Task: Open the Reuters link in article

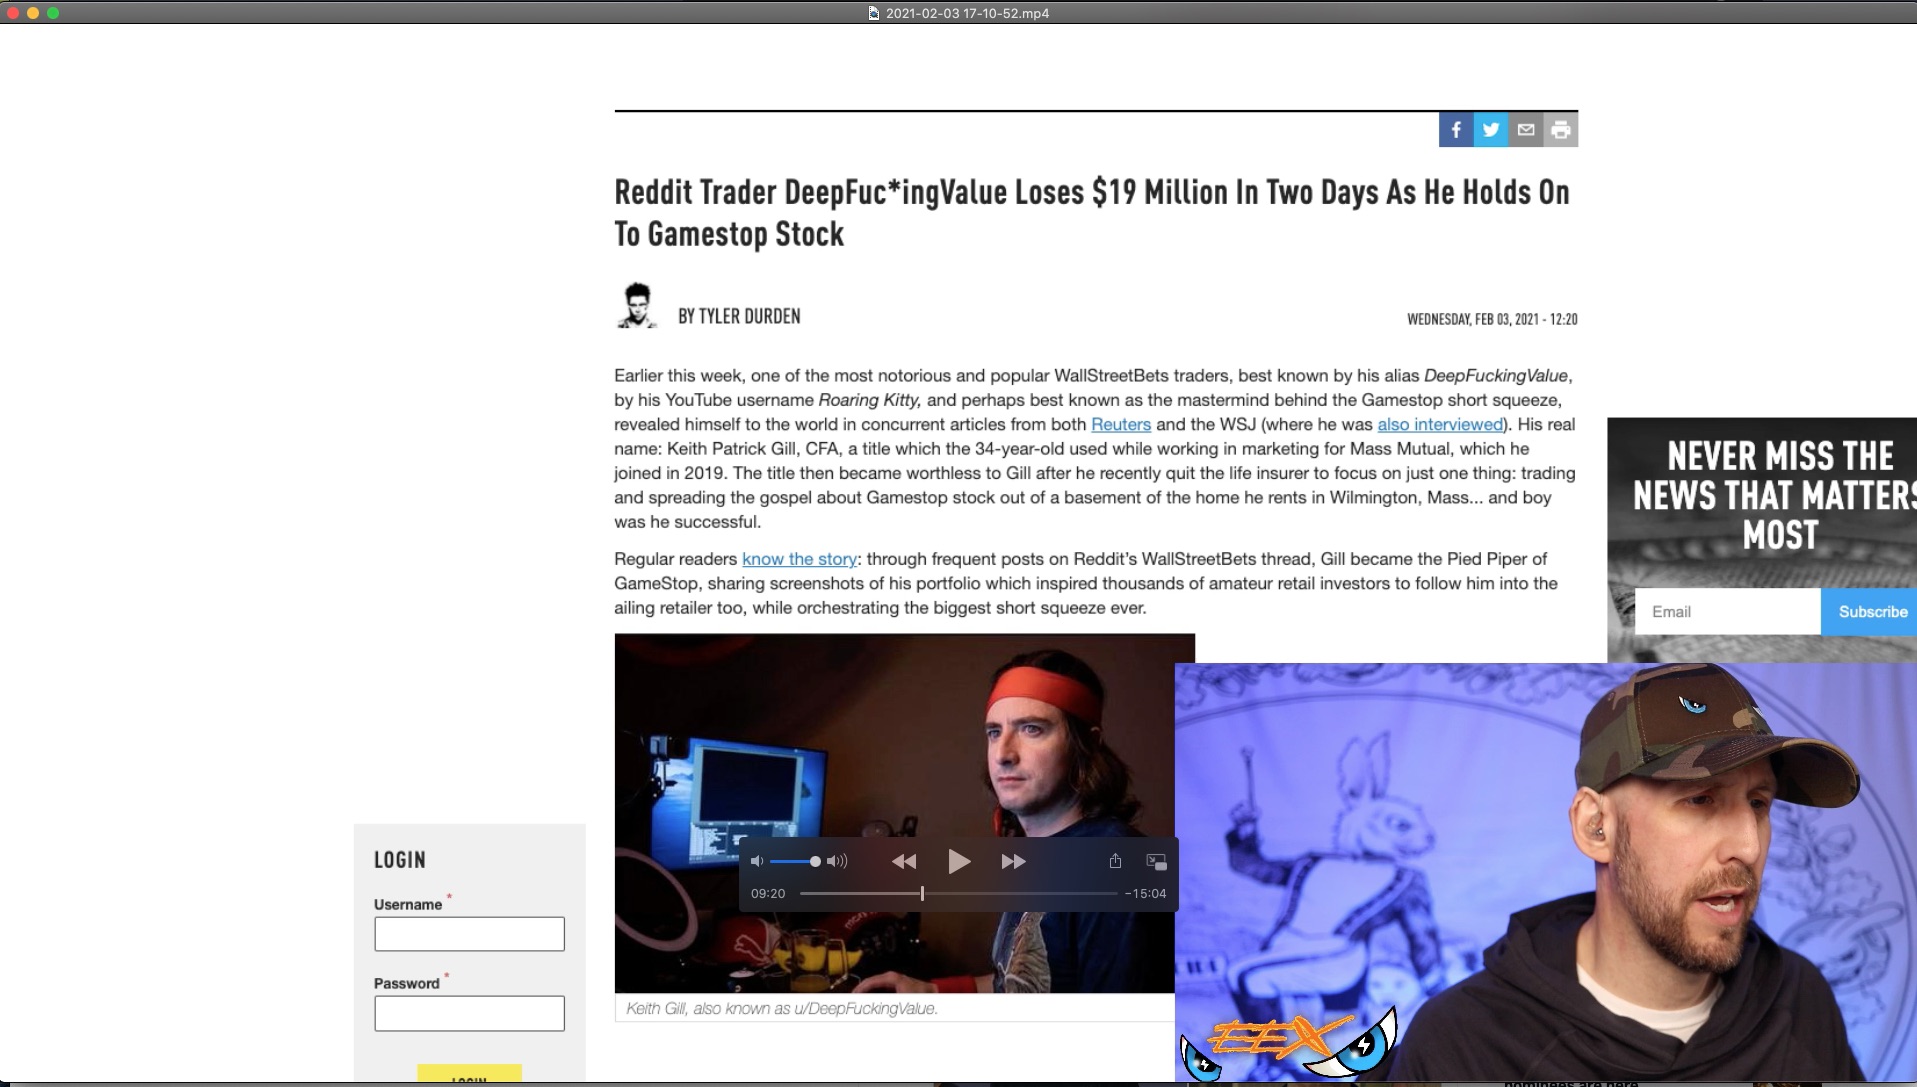Action: [1120, 424]
